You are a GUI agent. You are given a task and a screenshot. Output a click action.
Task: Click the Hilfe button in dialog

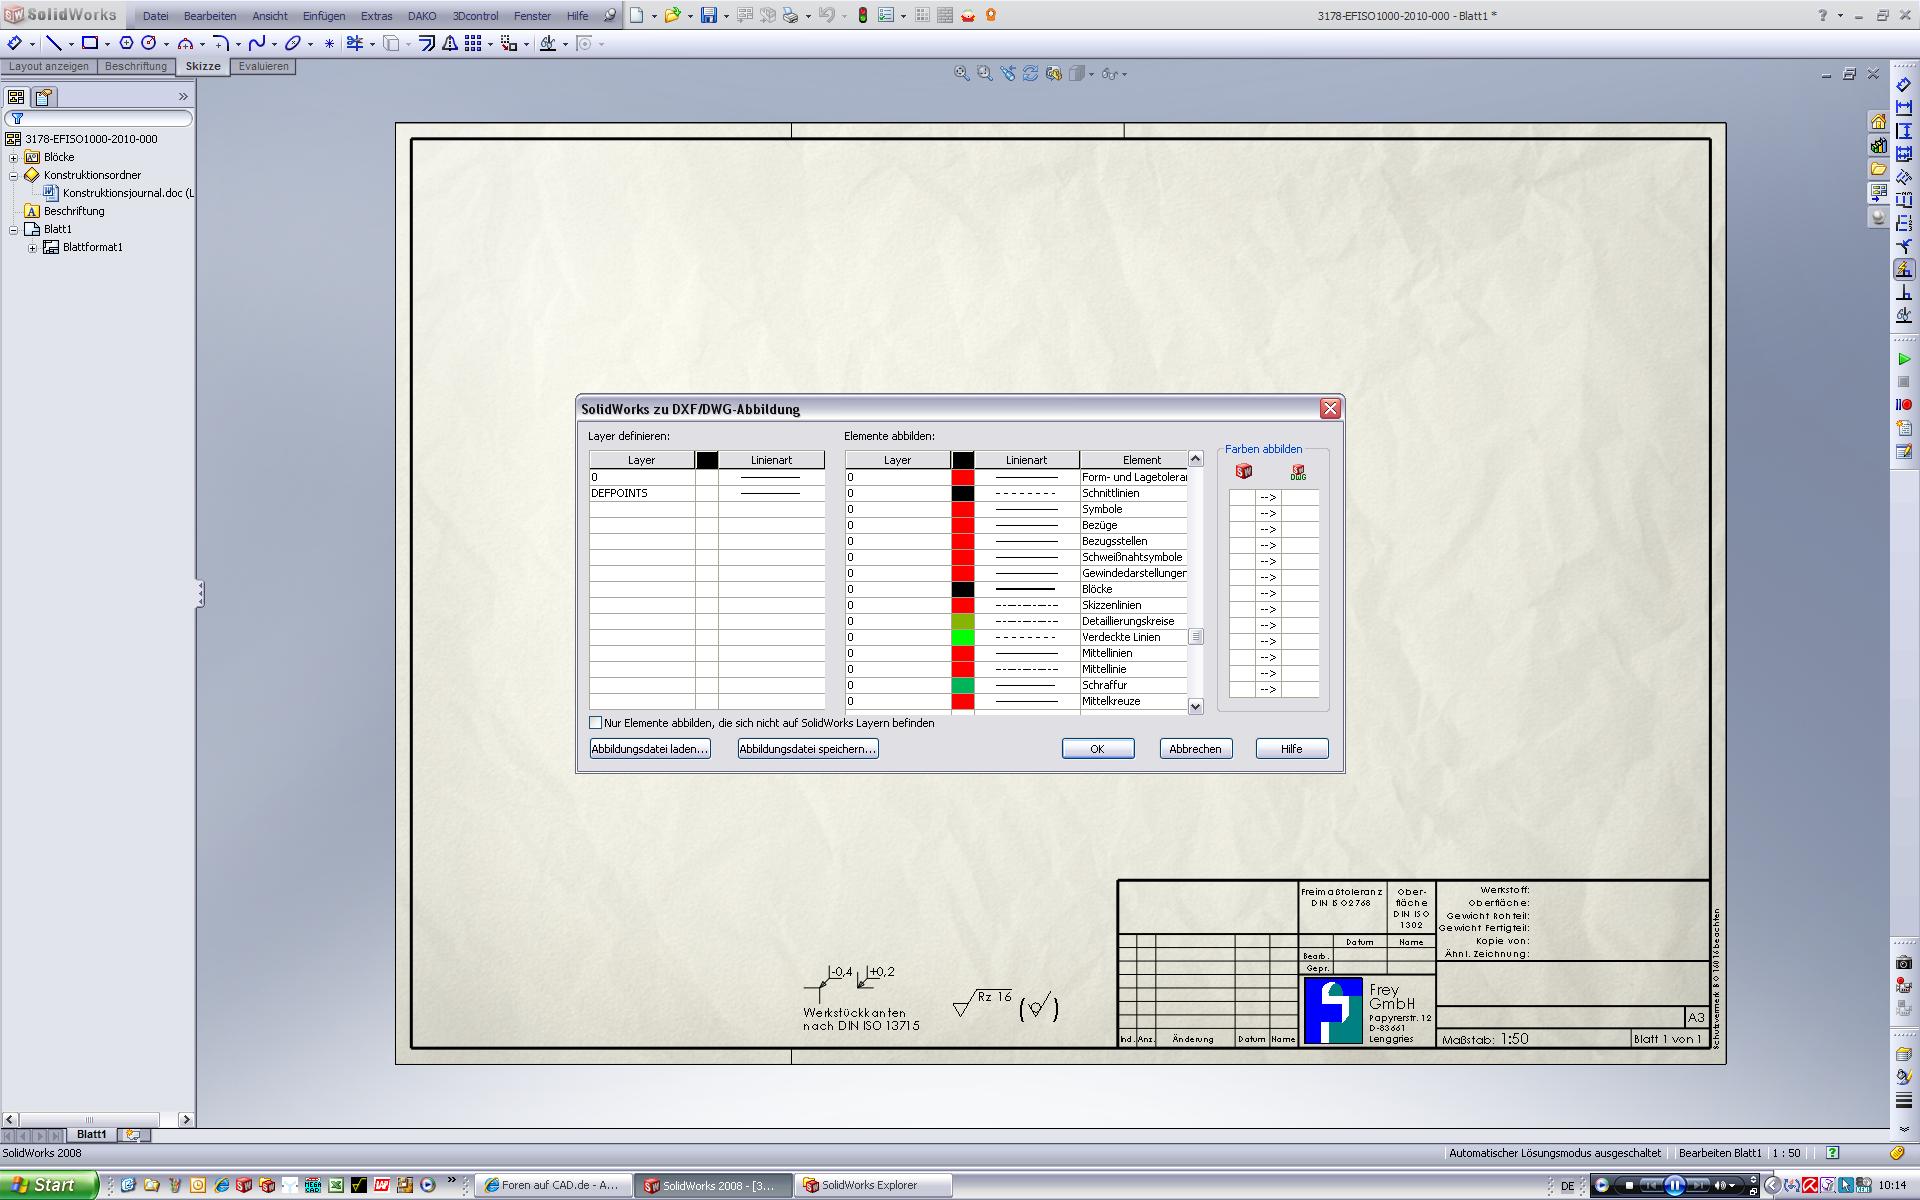click(x=1292, y=749)
